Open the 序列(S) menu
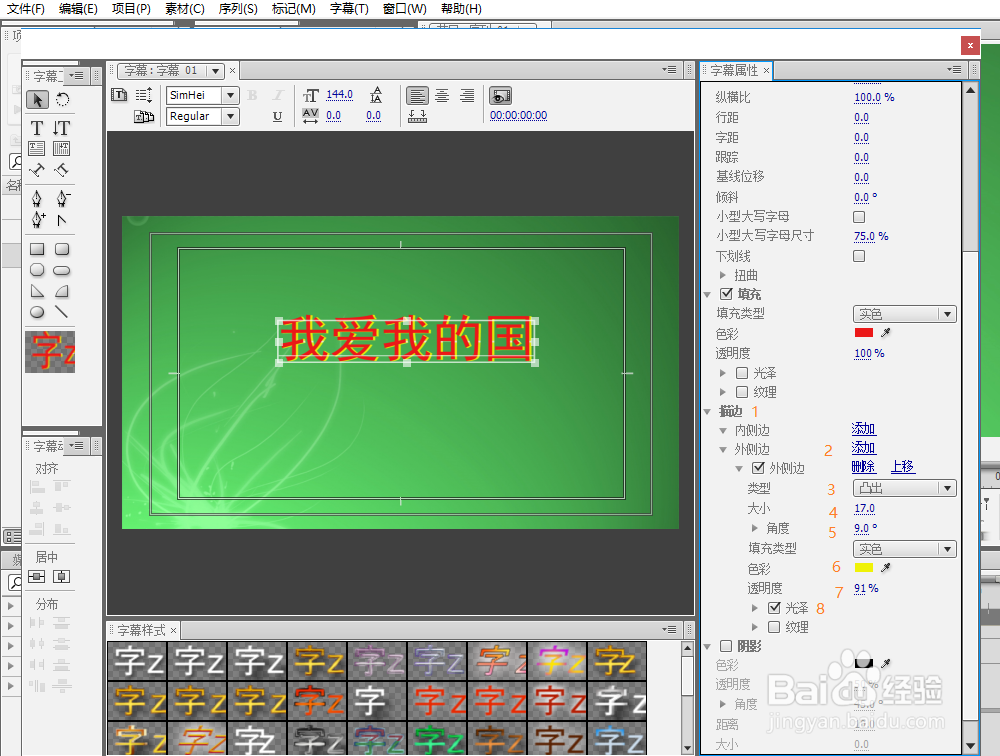 click(x=238, y=9)
